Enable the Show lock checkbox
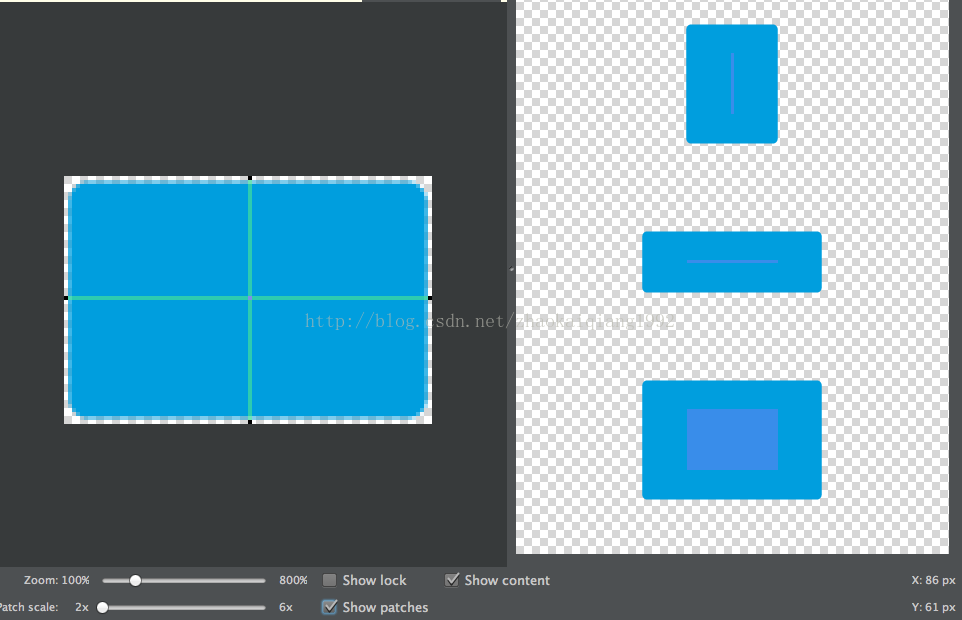The height and width of the screenshot is (620, 962). click(329, 580)
